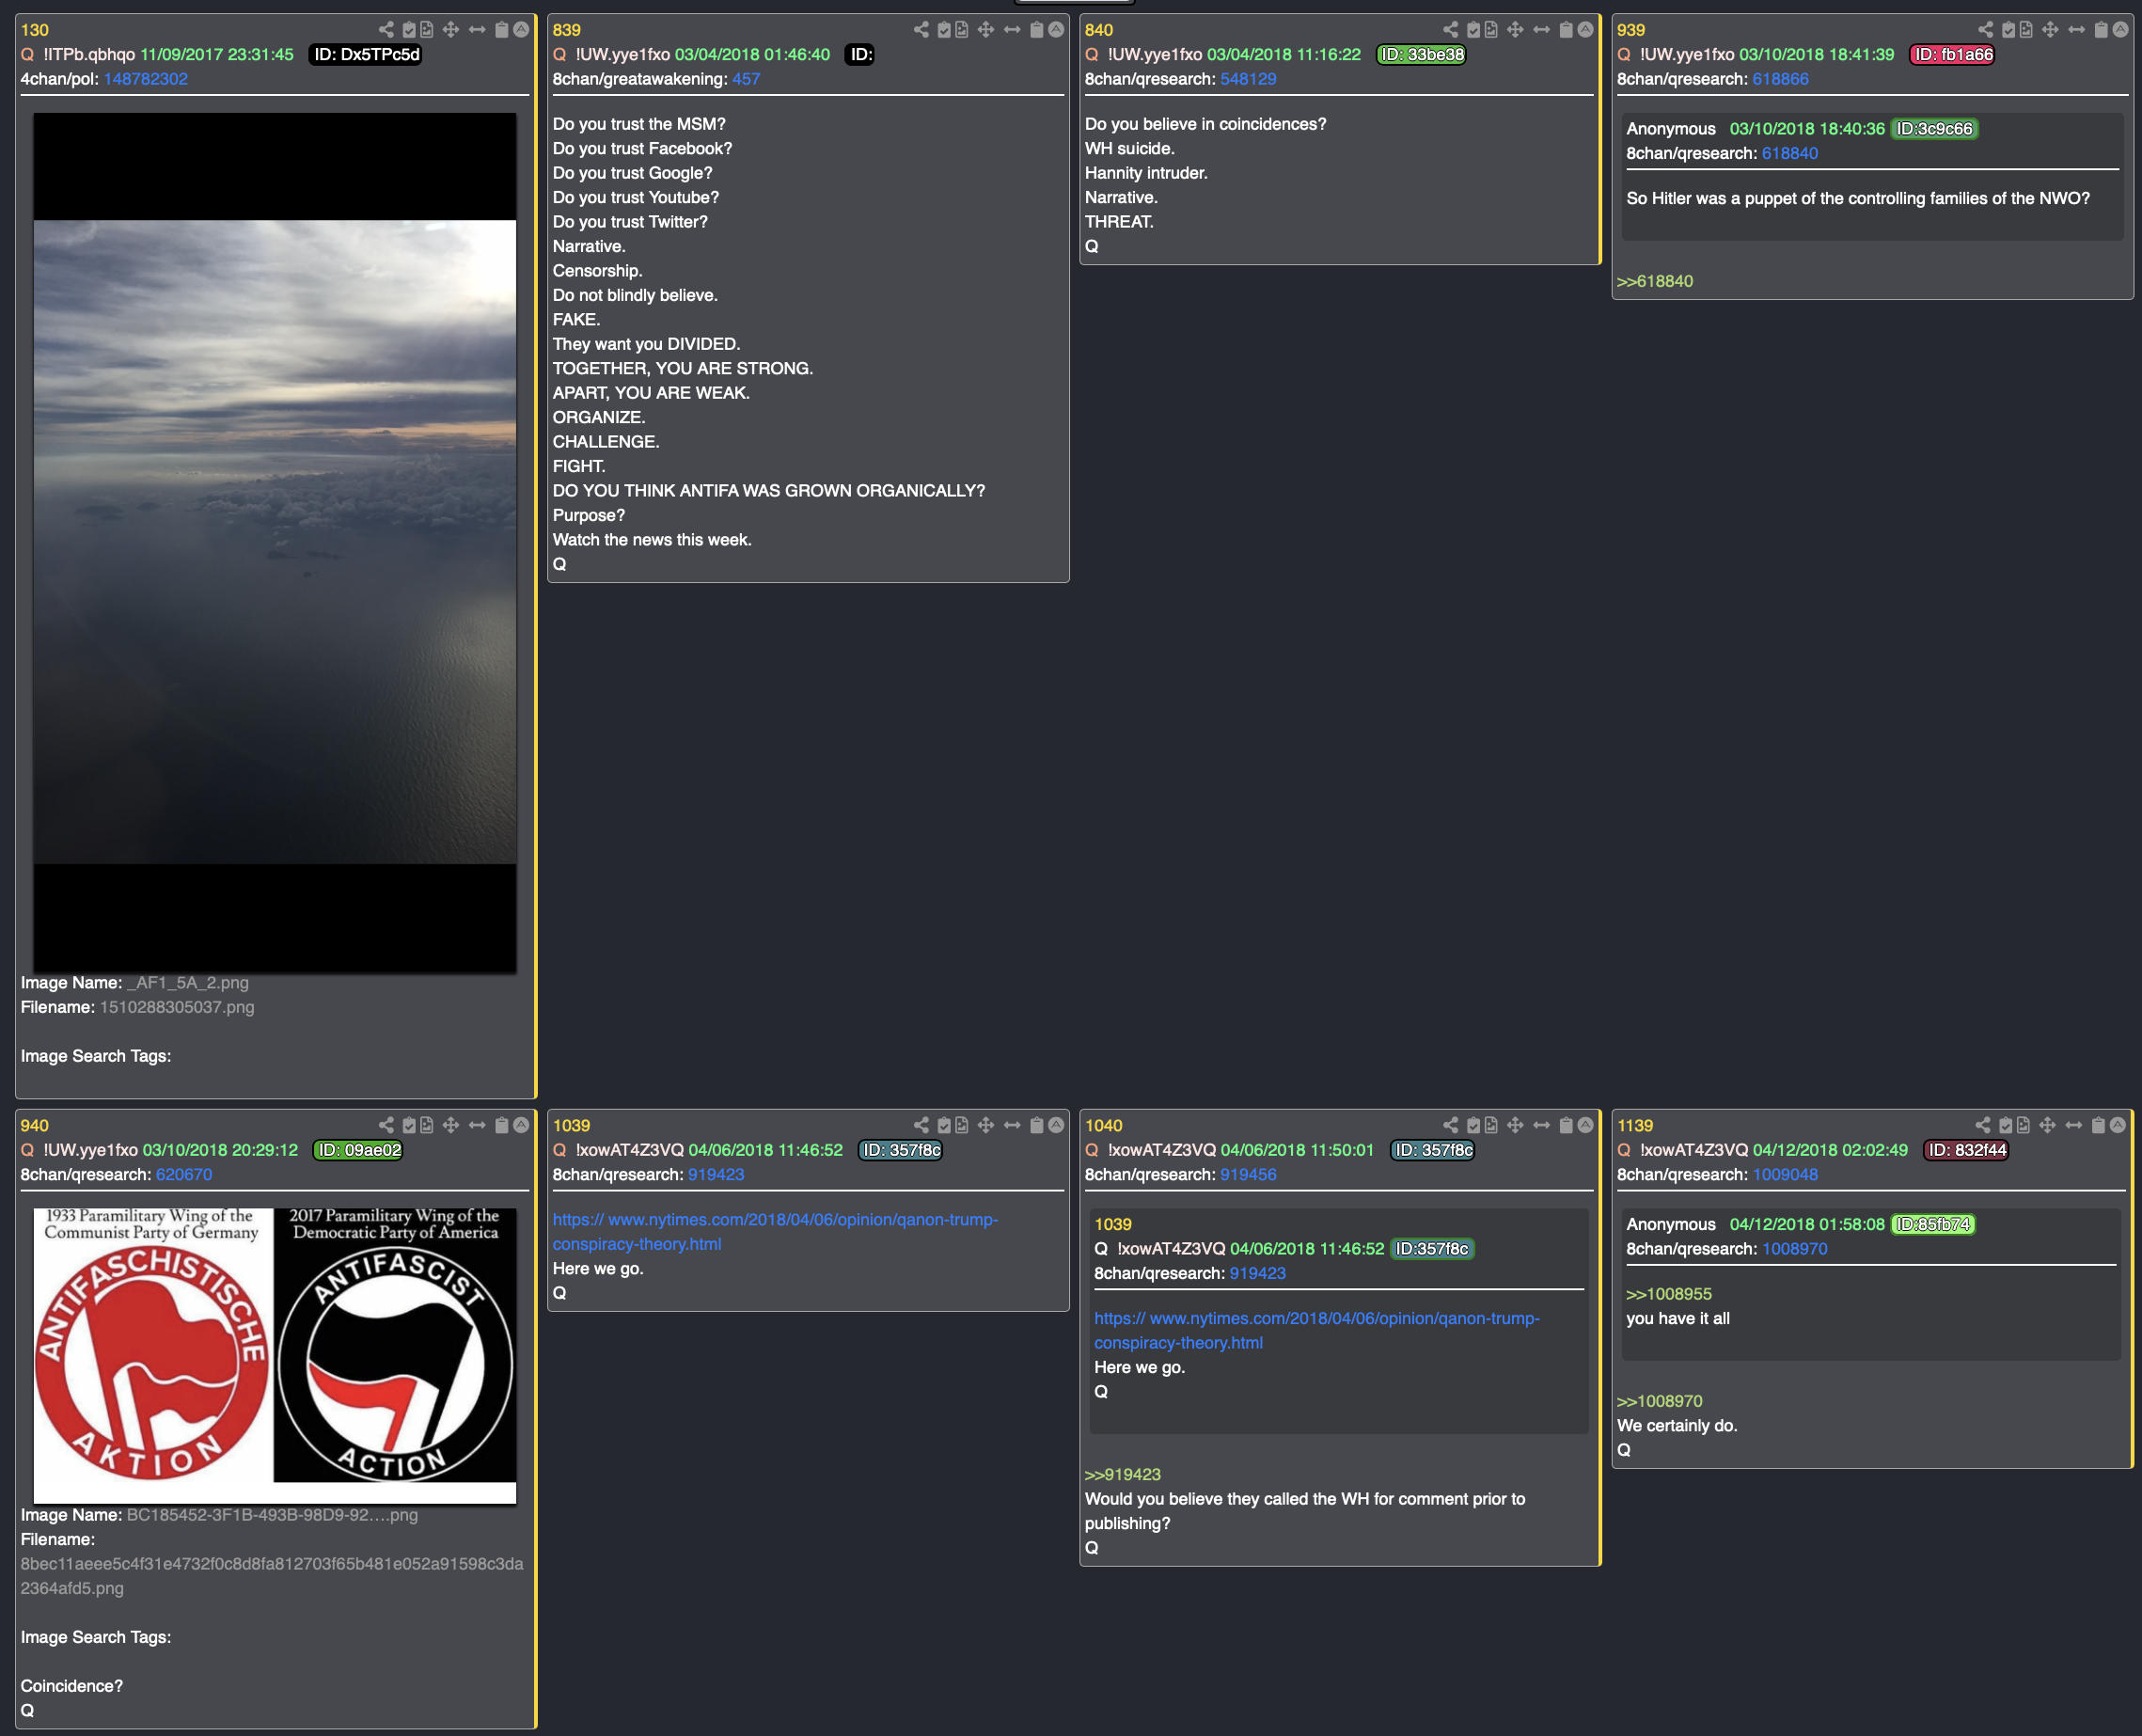Click clipboard icon on post 1040
Screen dimensions: 2142x1736
(1566, 1125)
